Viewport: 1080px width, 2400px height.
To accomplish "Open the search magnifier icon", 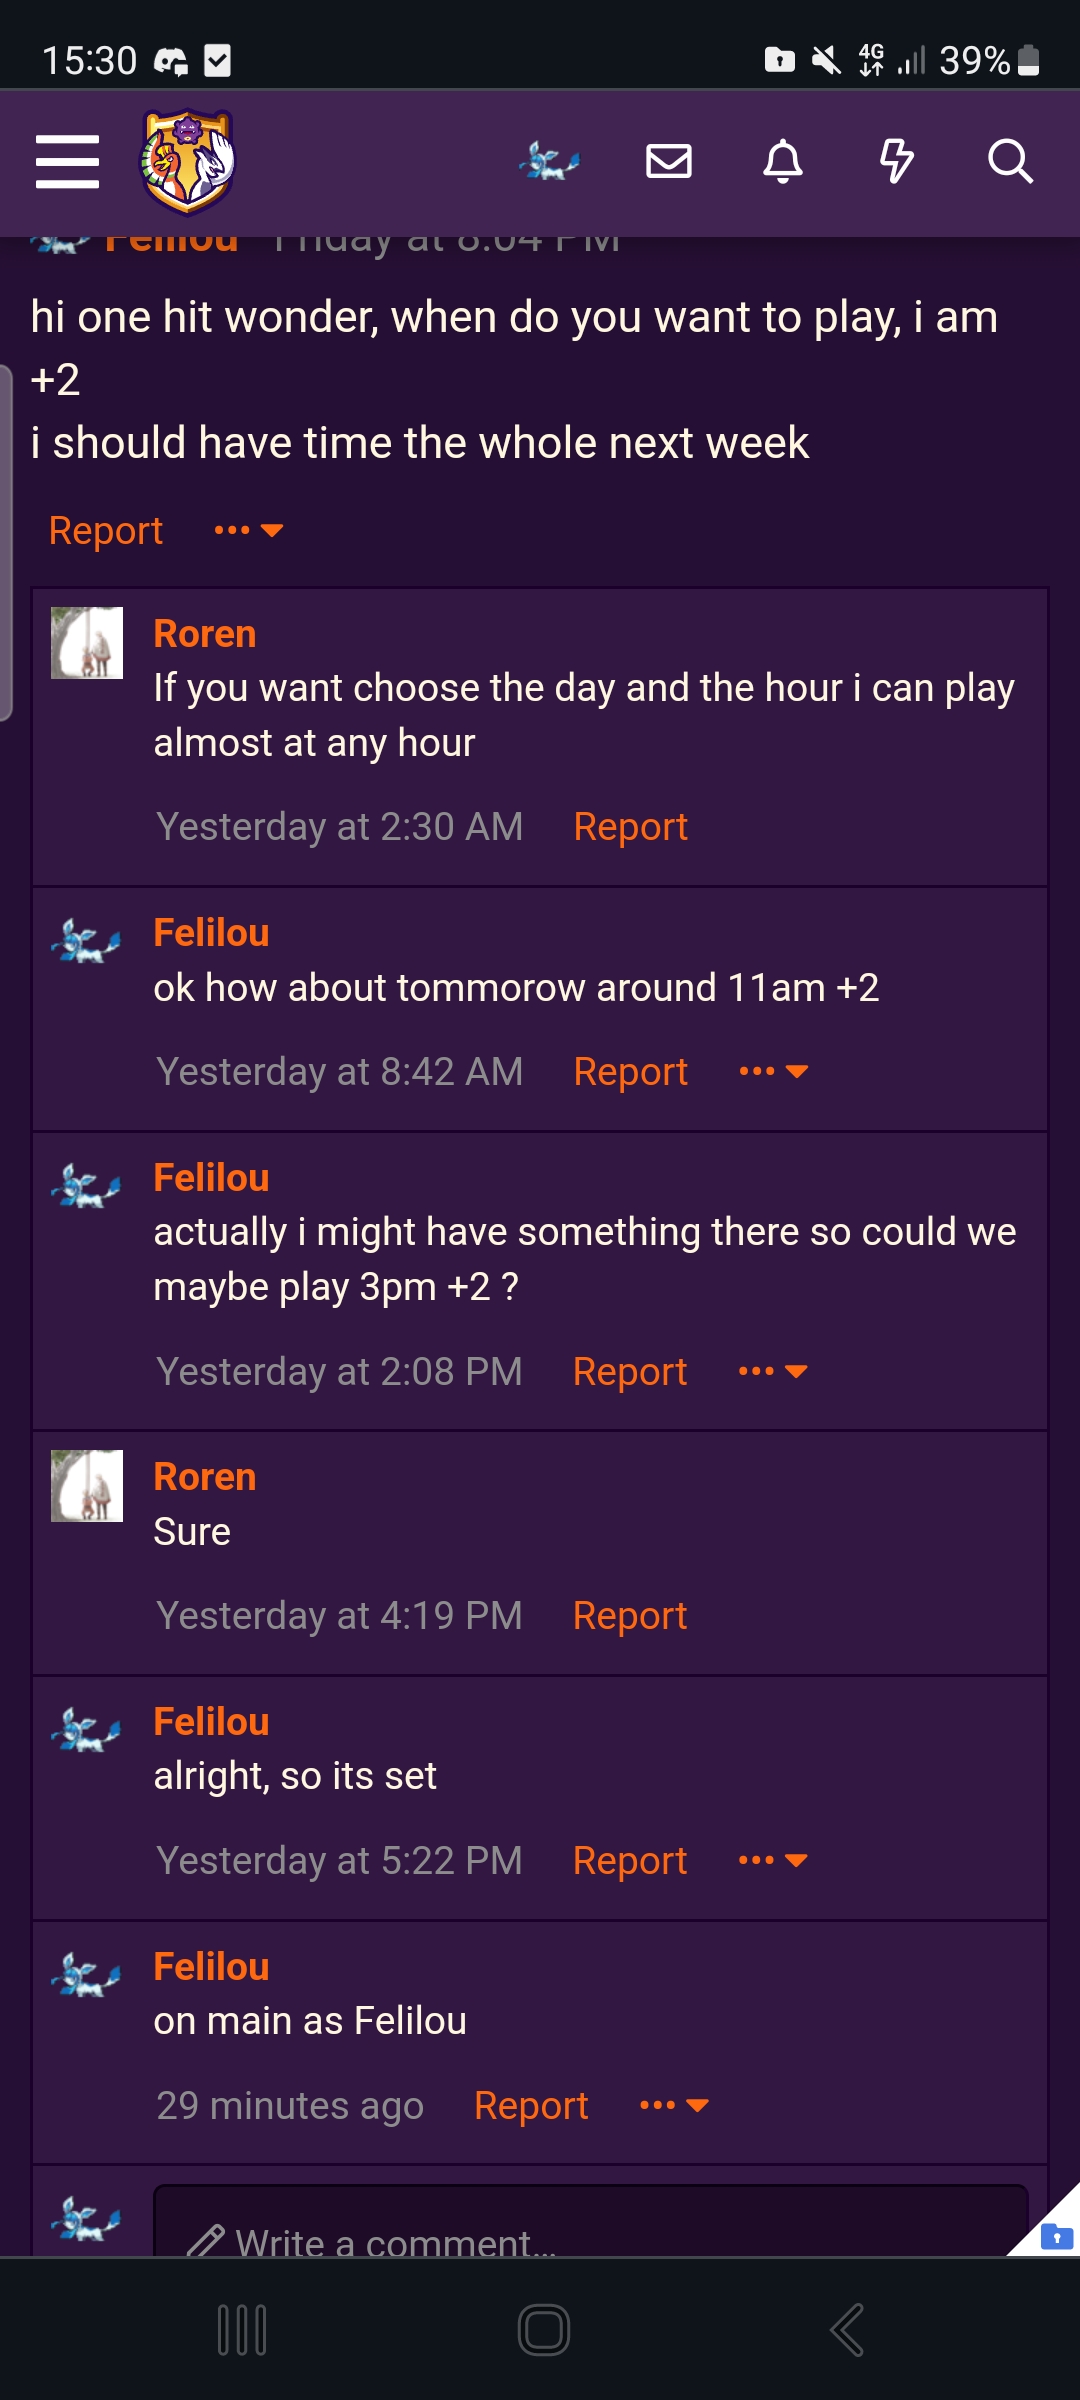I will point(1010,161).
